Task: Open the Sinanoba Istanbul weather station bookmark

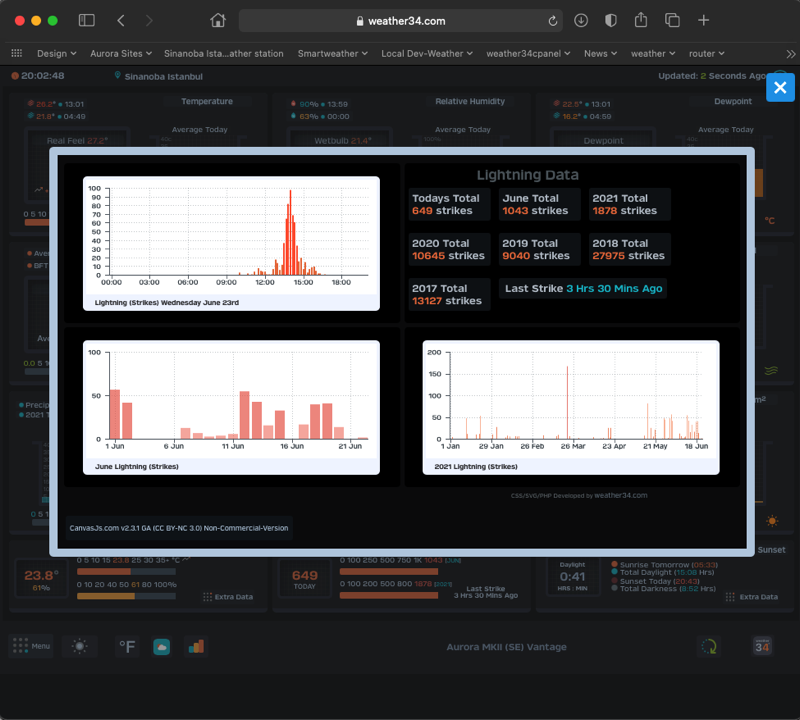Action: [x=223, y=54]
